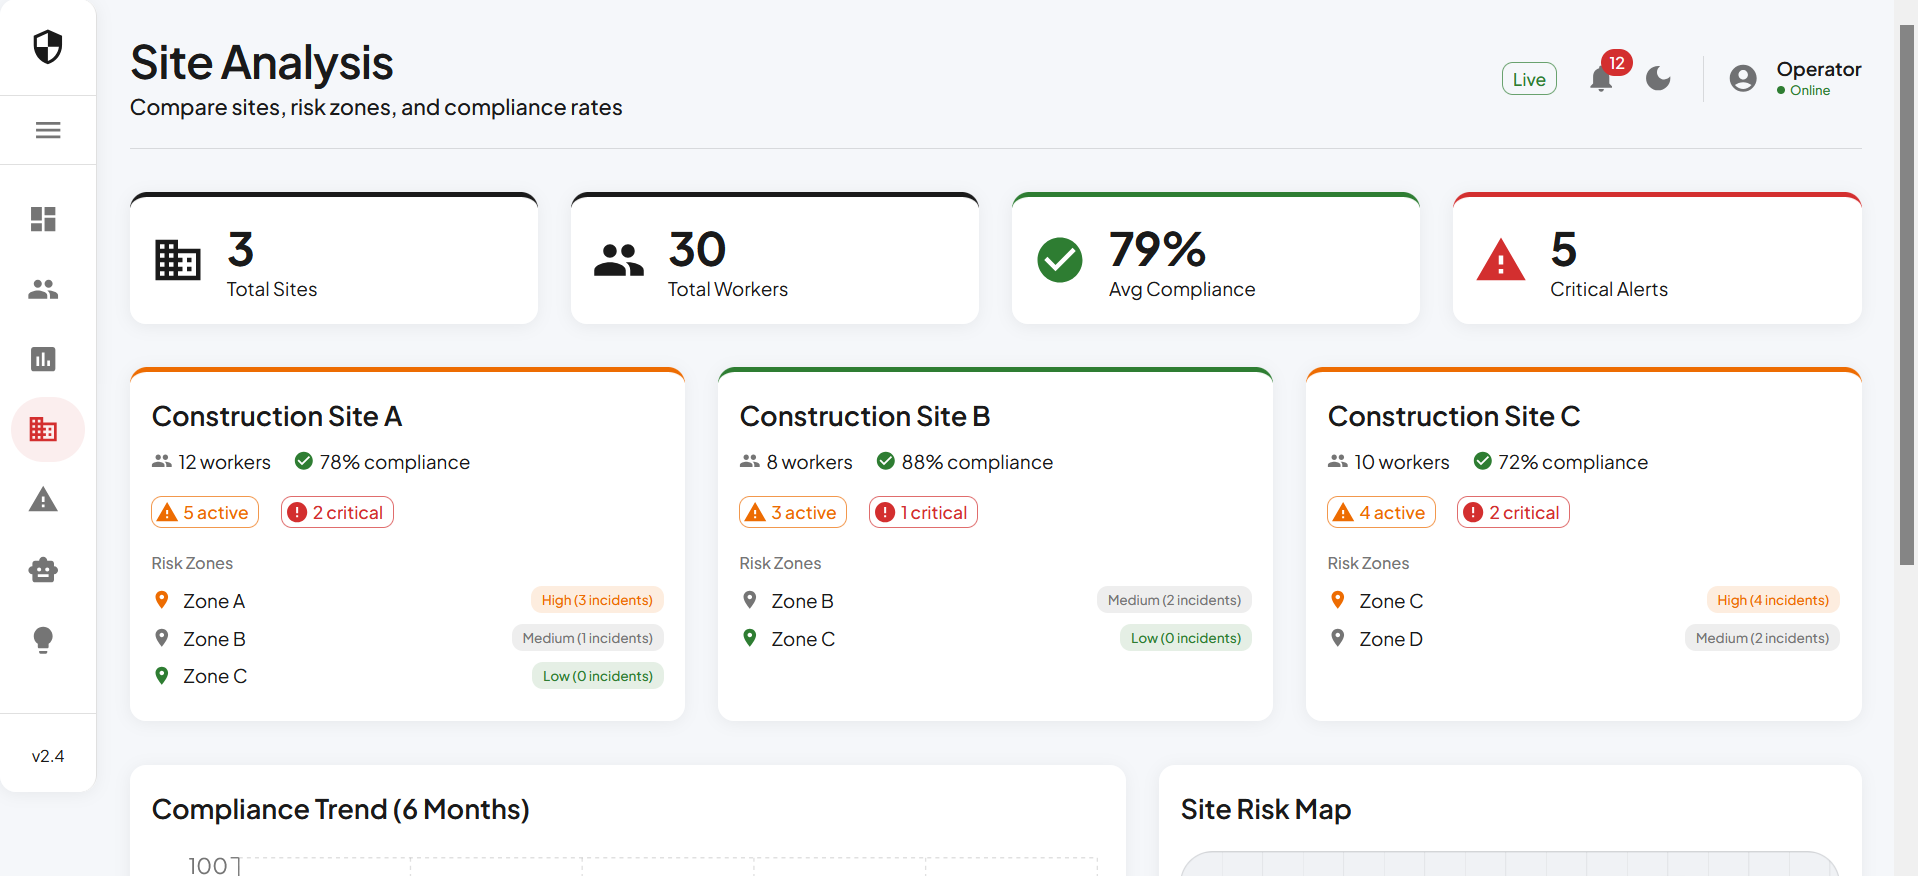Open the dashboard grid icon
Image resolution: width=1918 pixels, height=876 pixels.
tap(43, 219)
